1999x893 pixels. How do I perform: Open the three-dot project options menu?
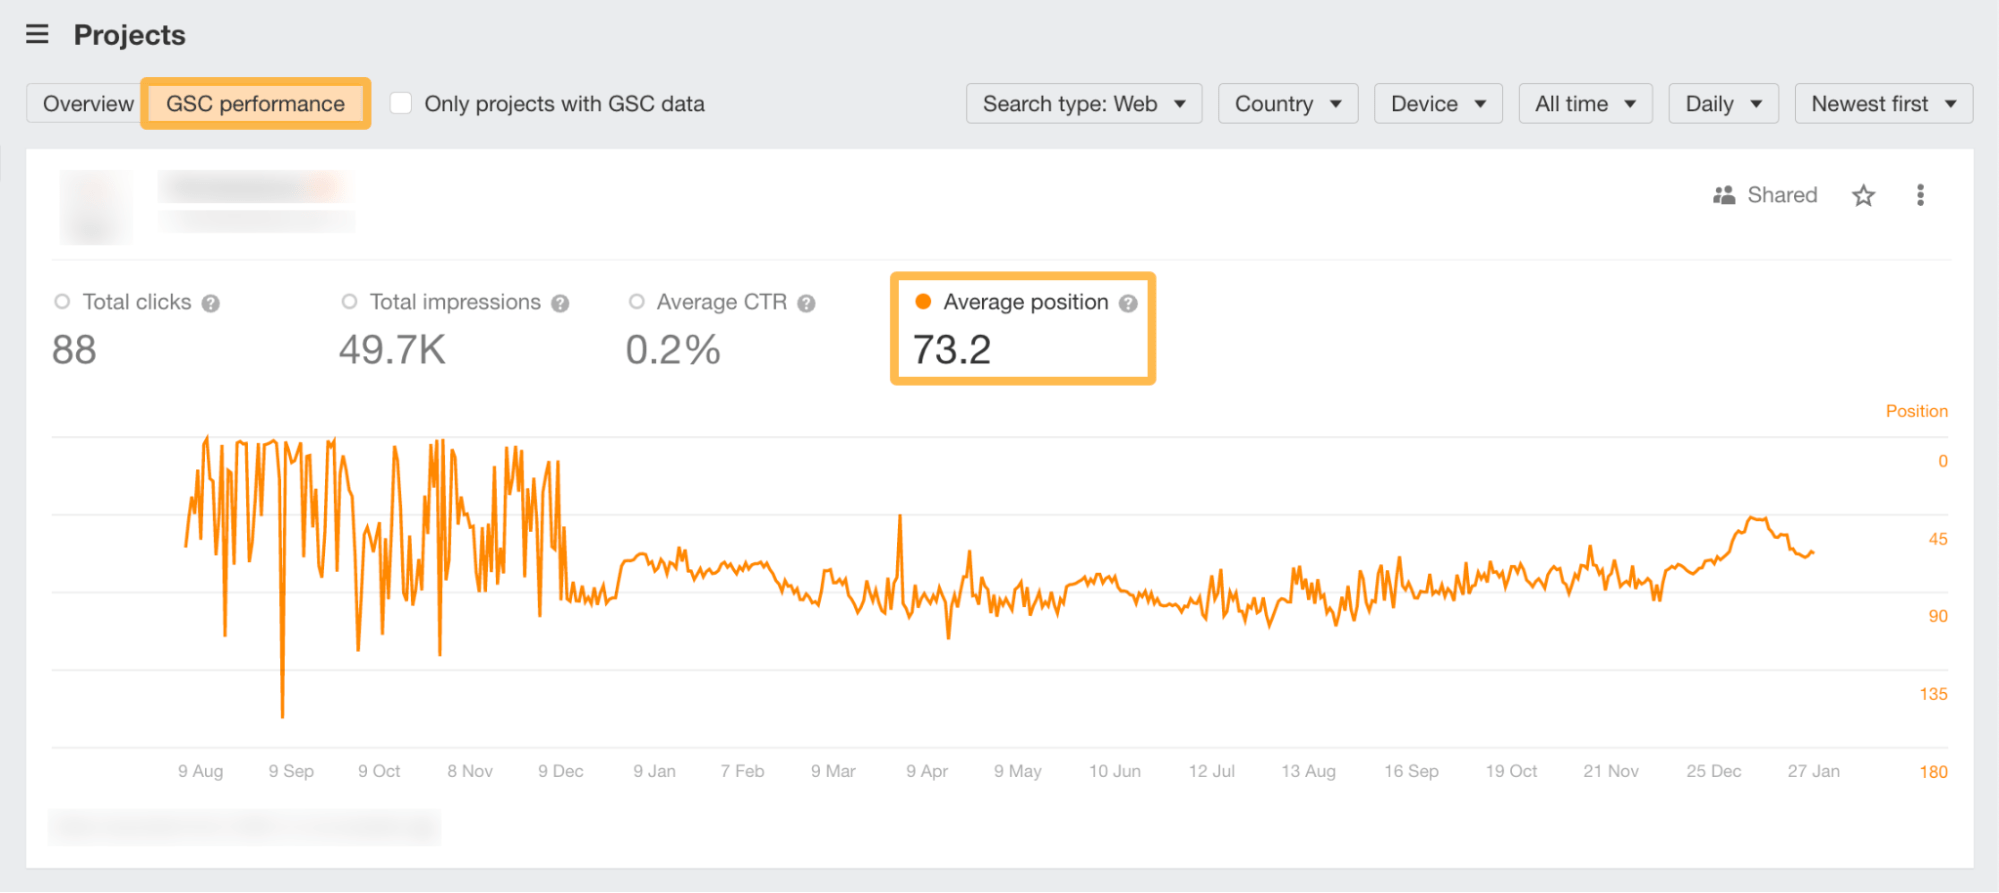[1919, 195]
